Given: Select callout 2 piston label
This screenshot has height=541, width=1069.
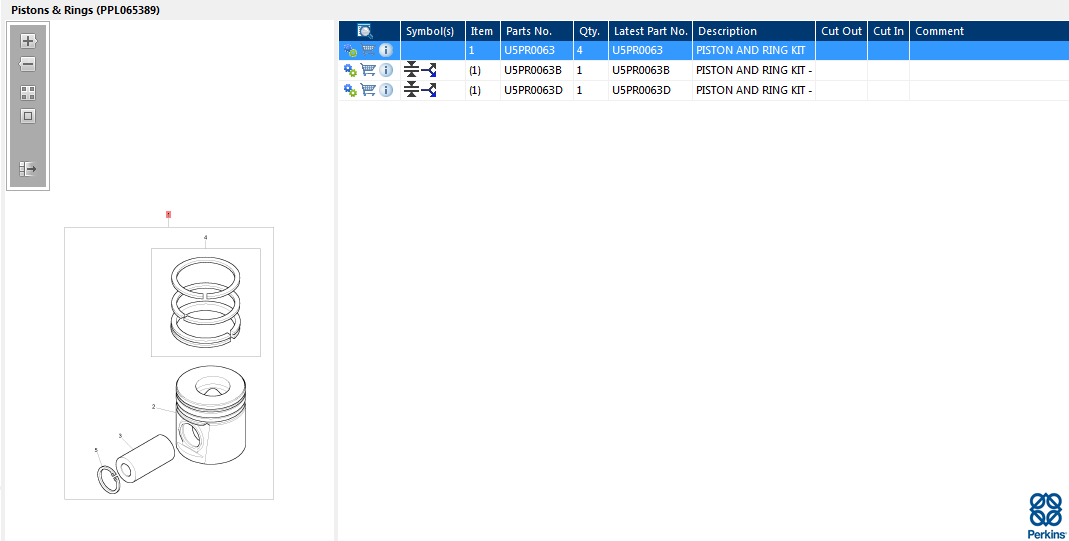Looking at the screenshot, I should click(x=153, y=407).
